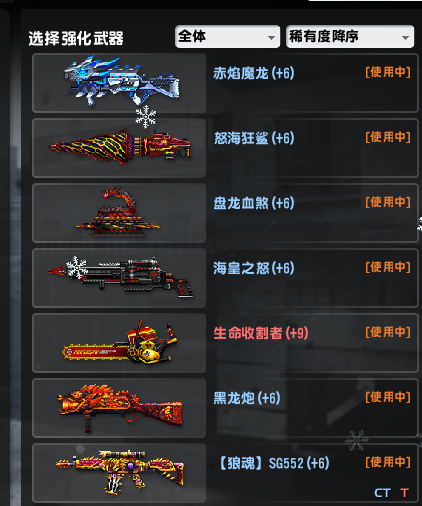Select the 海皇之怒 harpoon gun icon
Viewport: 422px width, 506px height.
click(119, 278)
